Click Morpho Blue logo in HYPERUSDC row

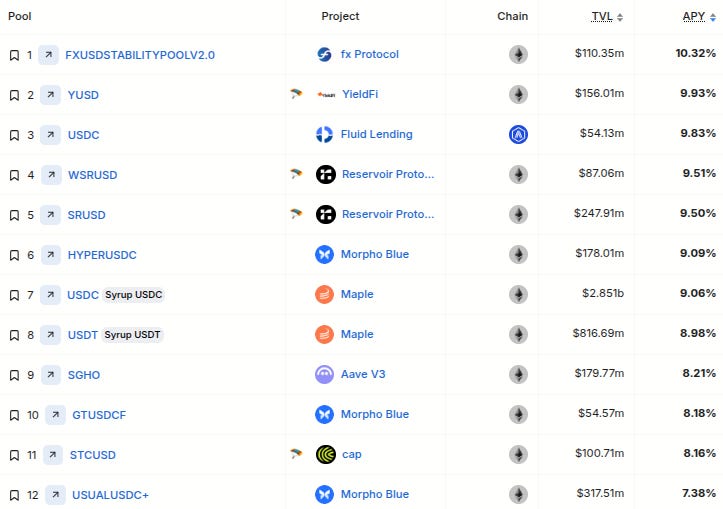click(x=324, y=254)
